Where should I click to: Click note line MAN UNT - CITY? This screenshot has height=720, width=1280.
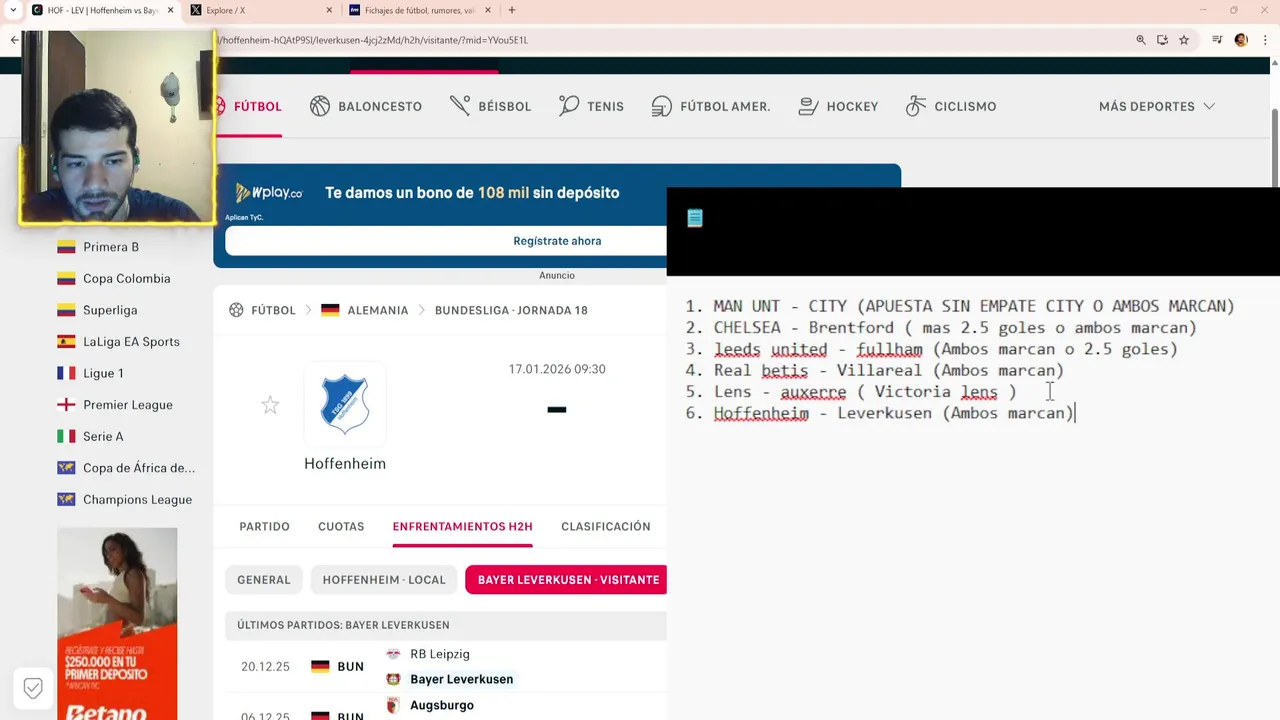pos(974,307)
